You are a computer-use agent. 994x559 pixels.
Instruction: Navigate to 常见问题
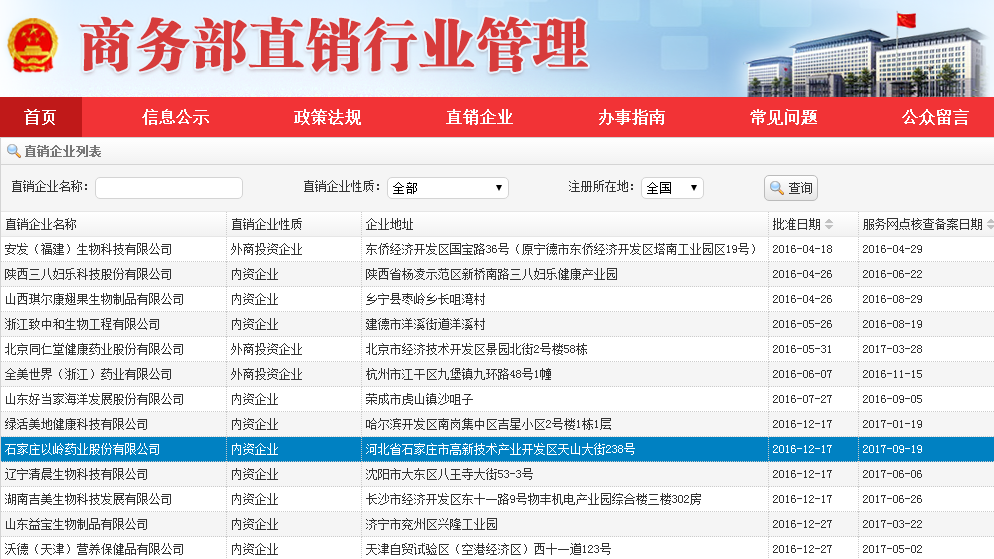click(784, 117)
